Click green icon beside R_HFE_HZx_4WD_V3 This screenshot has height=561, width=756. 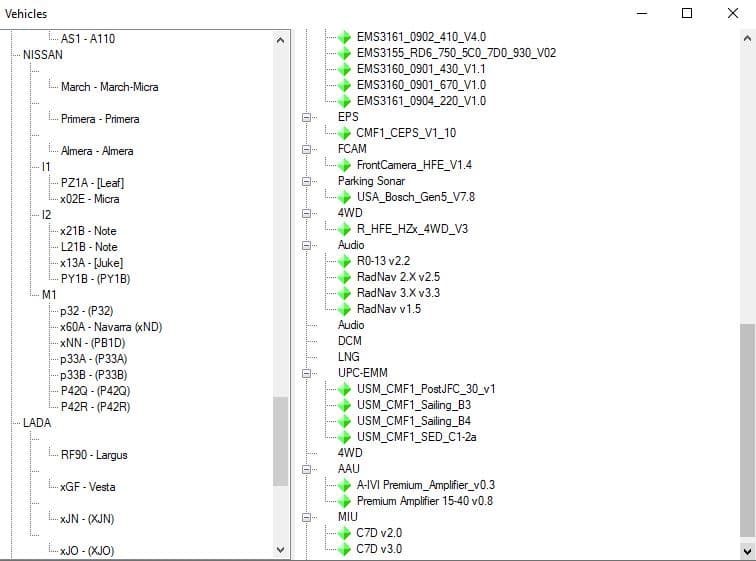pos(344,229)
